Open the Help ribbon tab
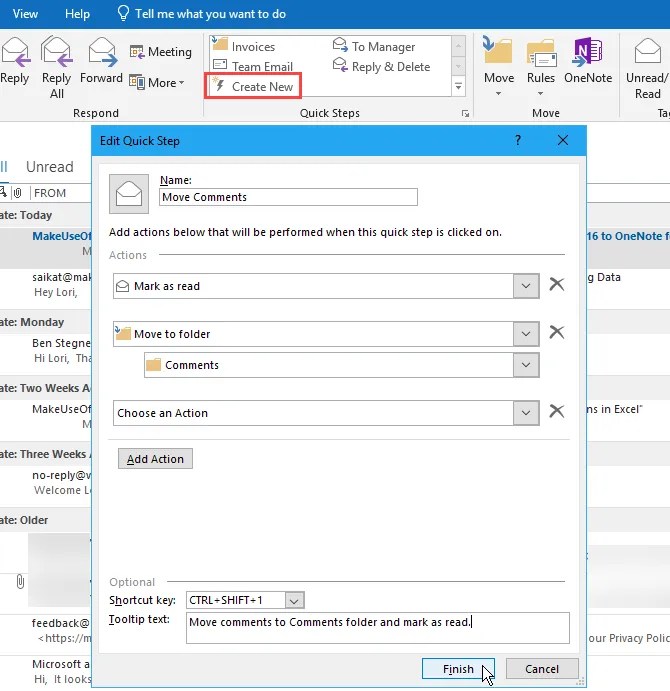 coord(77,14)
